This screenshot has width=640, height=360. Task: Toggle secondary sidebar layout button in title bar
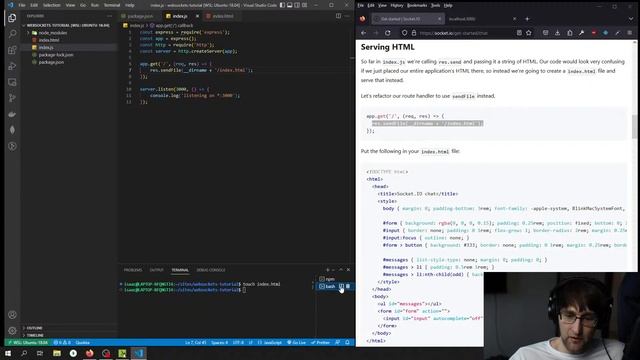(x=297, y=5)
